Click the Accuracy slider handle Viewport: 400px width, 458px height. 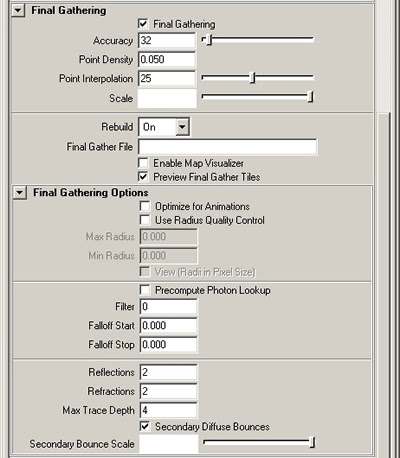(x=209, y=40)
